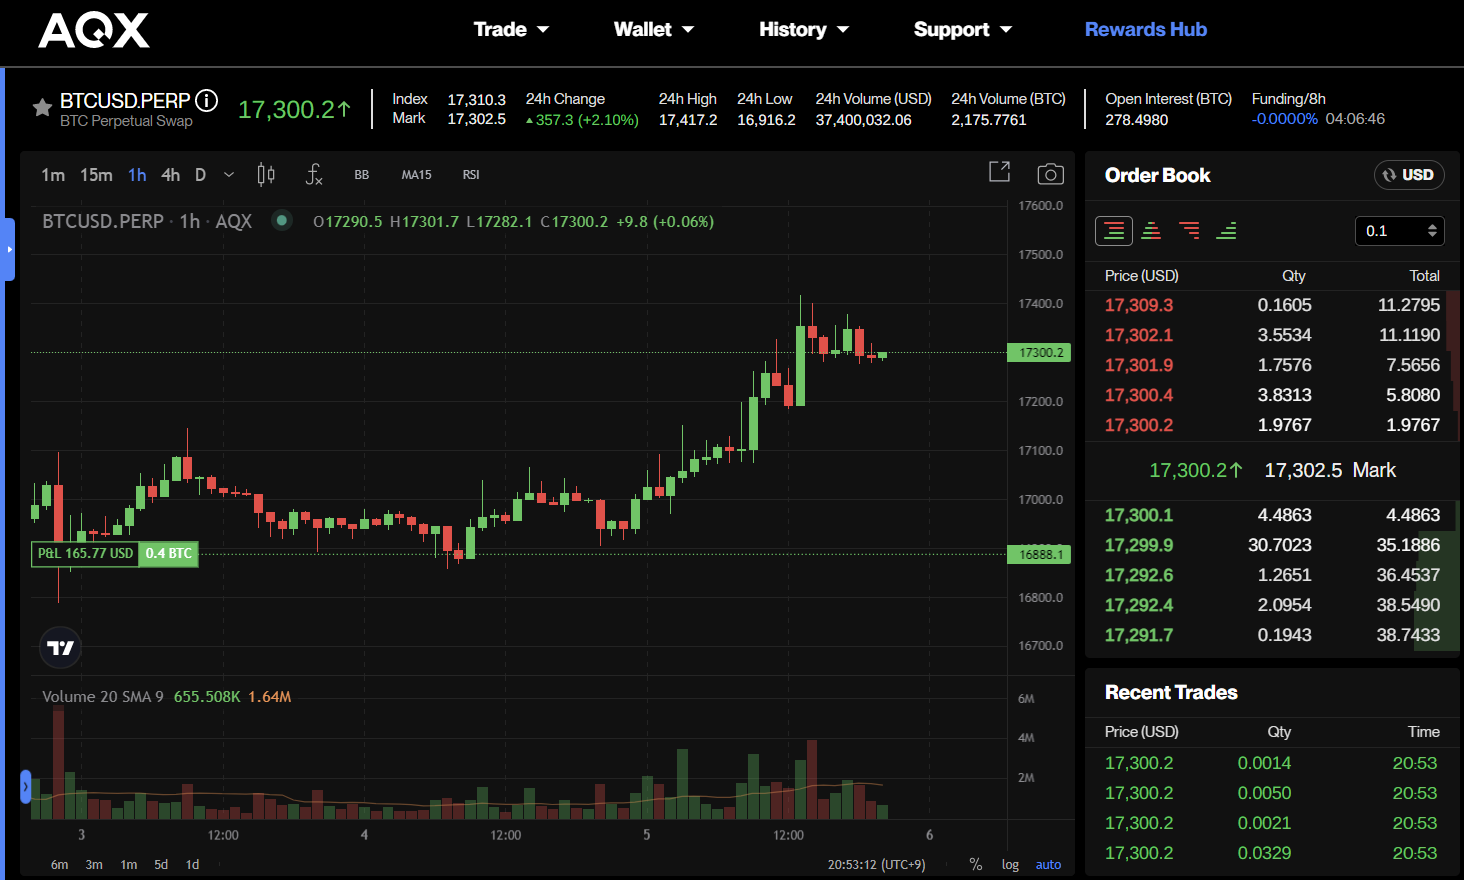Select bid price 17,299.9 in order book
The image size is (1464, 880).
[1139, 545]
